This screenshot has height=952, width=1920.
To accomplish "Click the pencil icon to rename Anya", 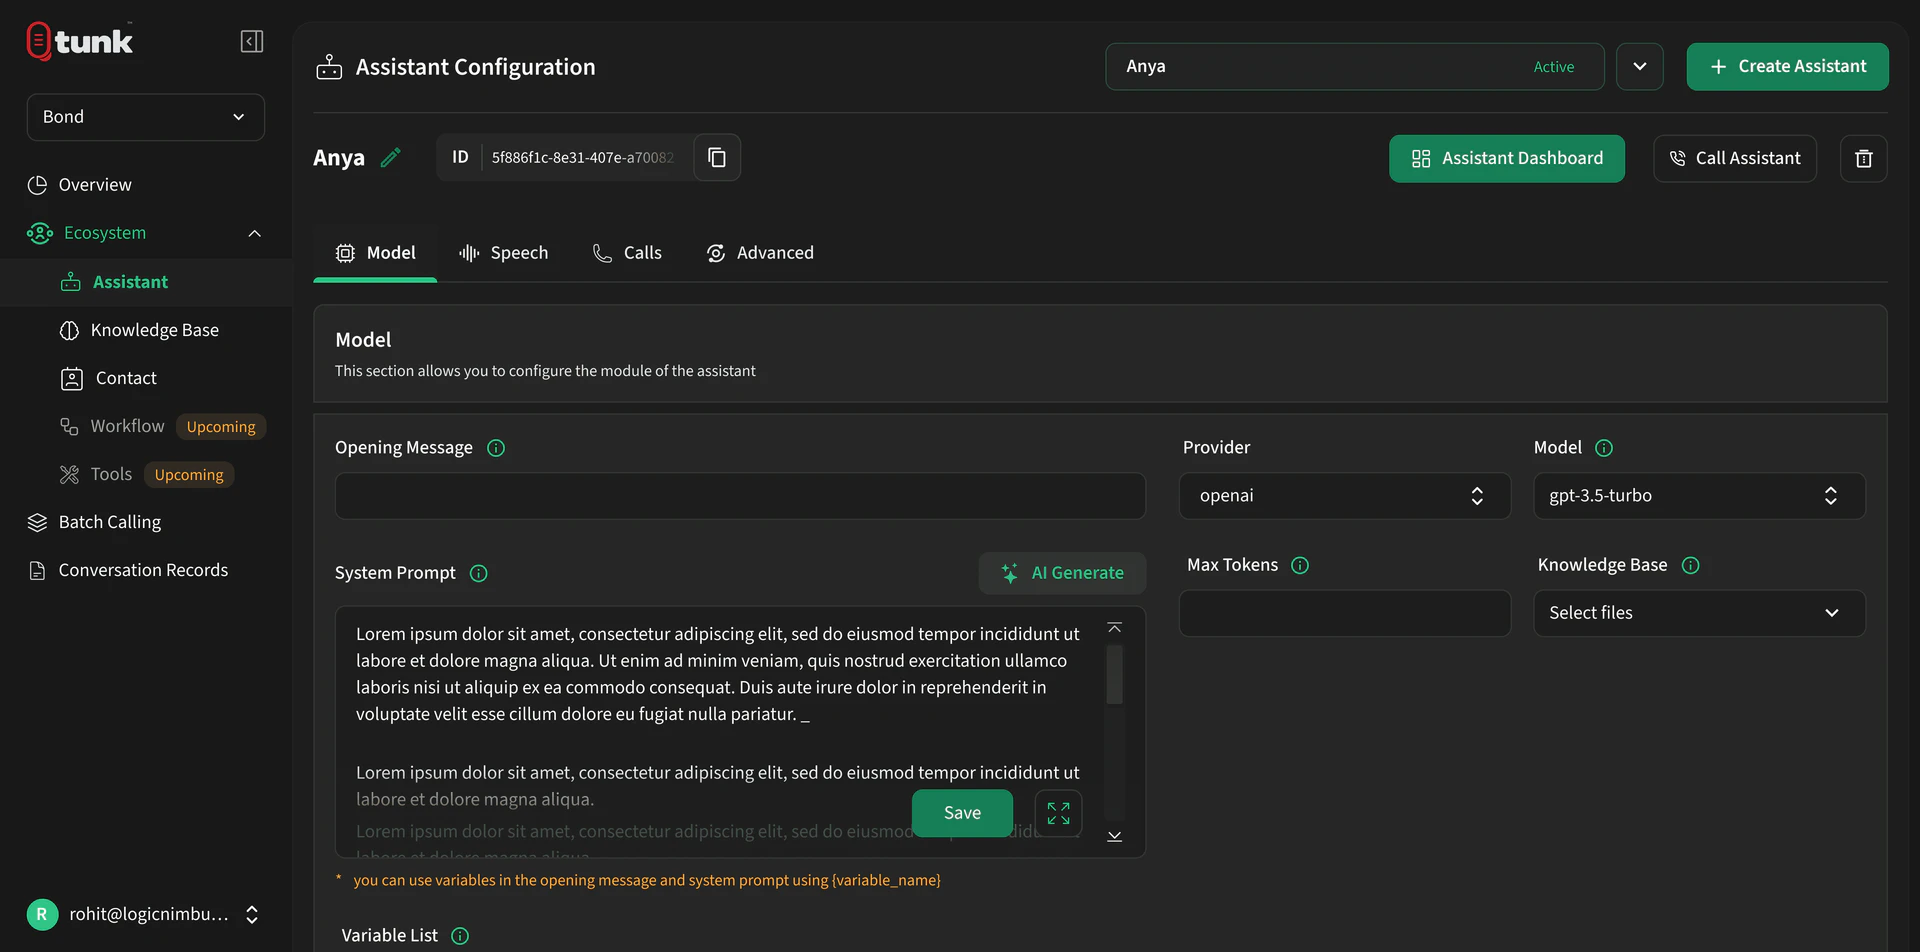I will pyautogui.click(x=391, y=158).
